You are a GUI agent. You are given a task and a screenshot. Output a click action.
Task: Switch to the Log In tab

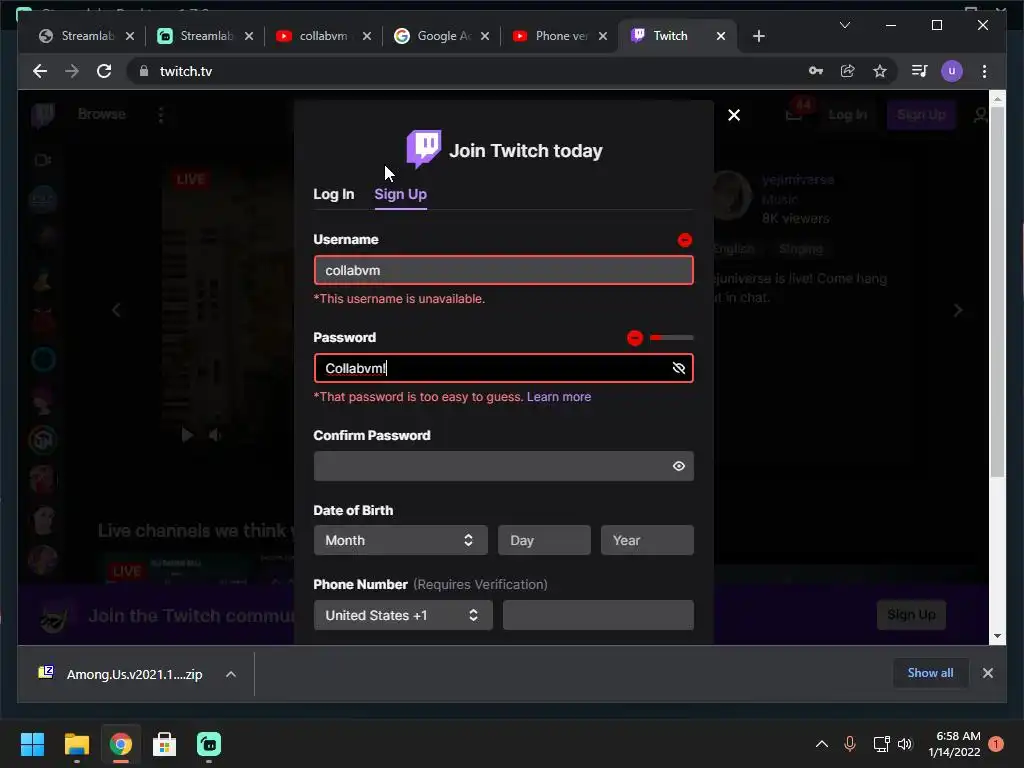pyautogui.click(x=334, y=194)
